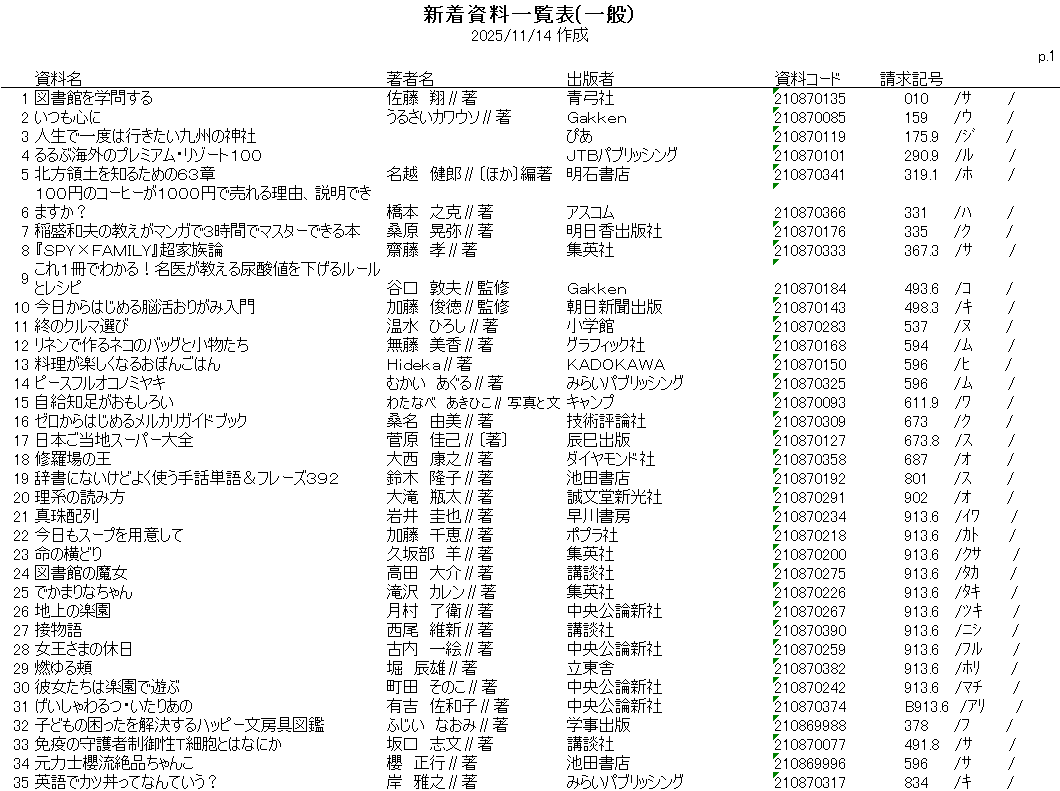The height and width of the screenshot is (791, 1060).
Task: Select the "請求記号" column header
Action: point(911,79)
